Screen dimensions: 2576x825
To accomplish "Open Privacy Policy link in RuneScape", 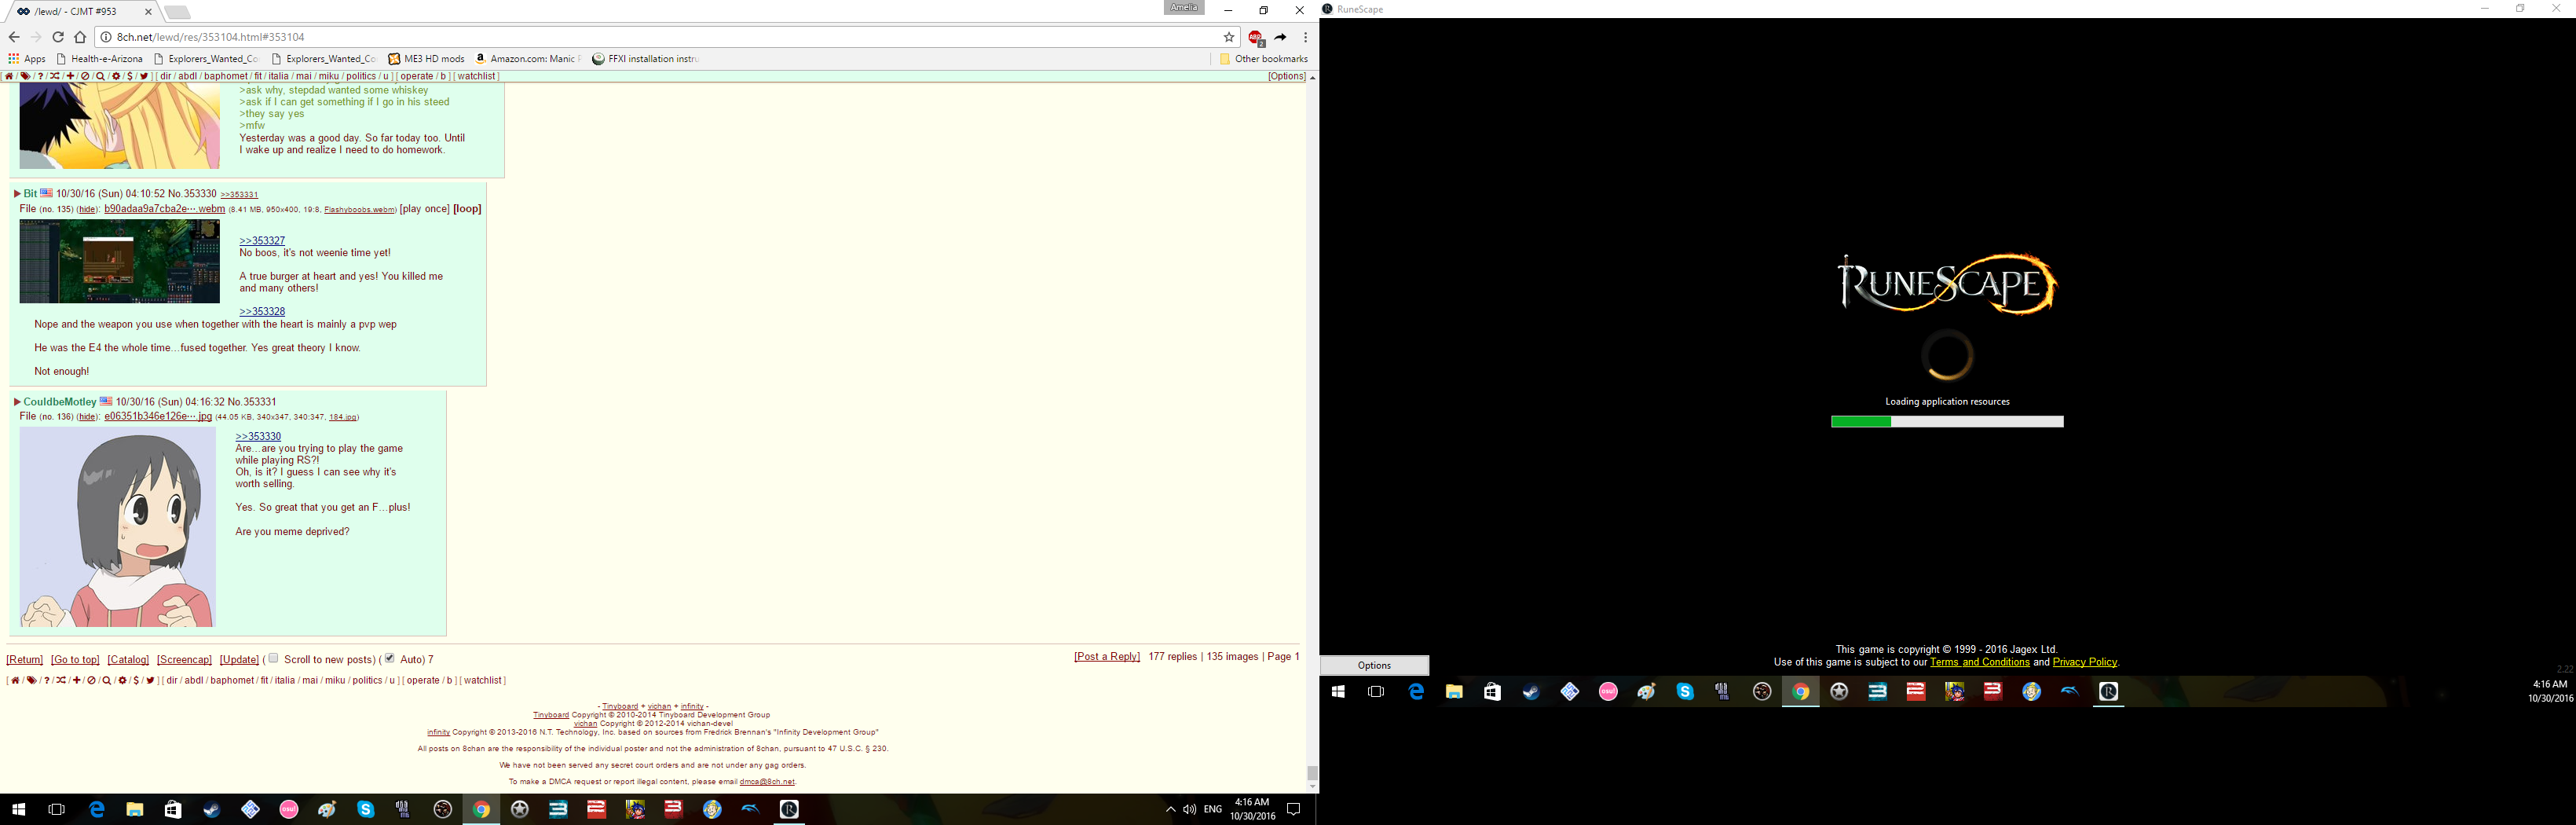I will (x=2084, y=662).
